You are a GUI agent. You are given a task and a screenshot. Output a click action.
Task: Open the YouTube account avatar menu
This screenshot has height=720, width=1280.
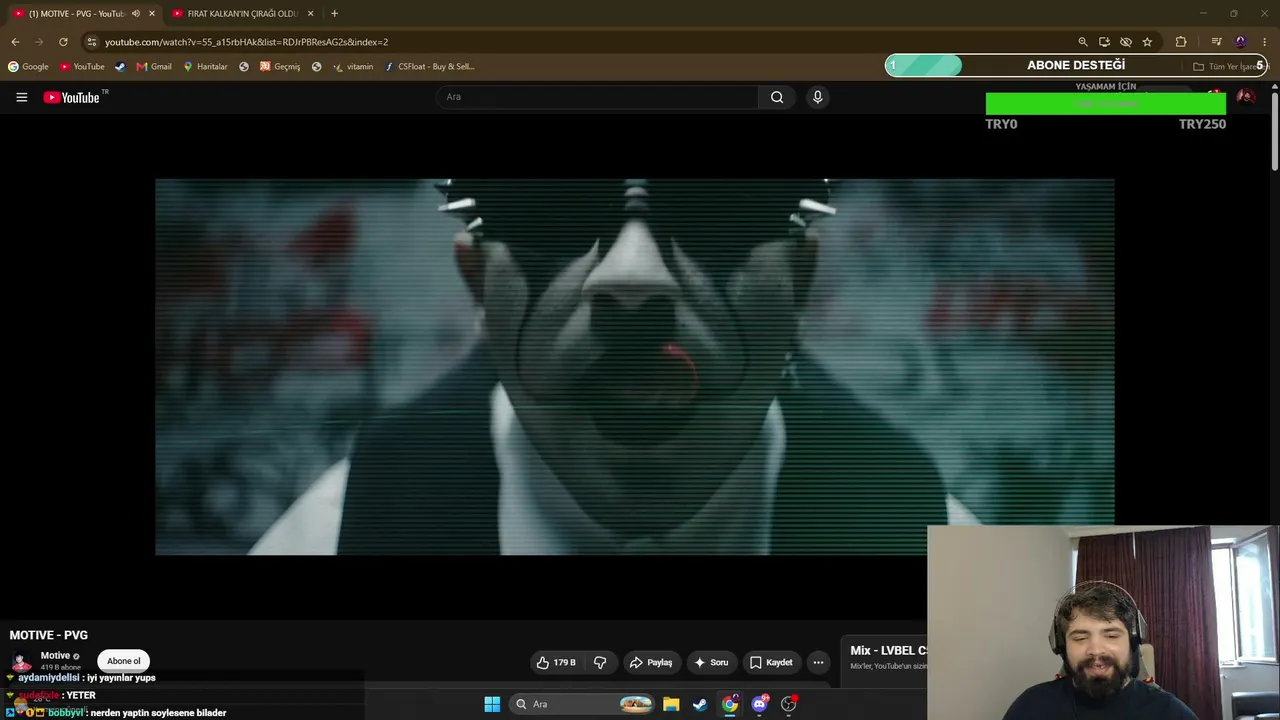pos(1245,97)
